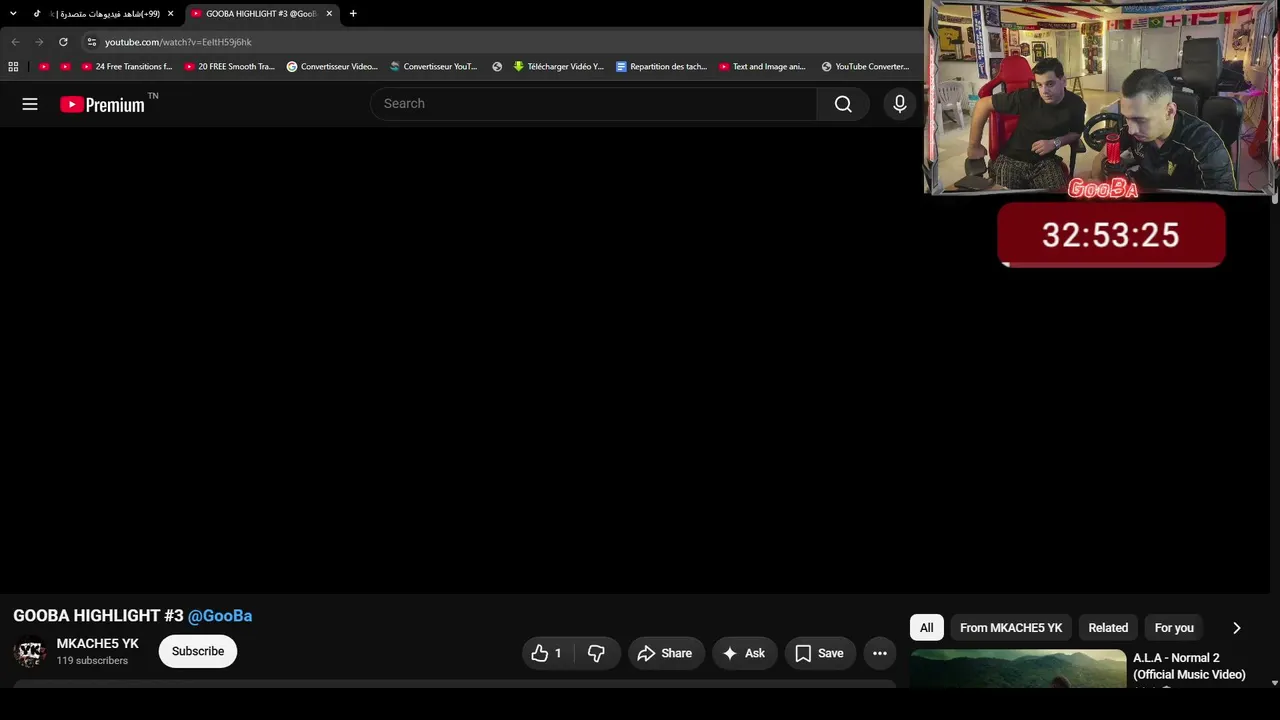Select the All filter chip
The height and width of the screenshot is (720, 1280).
[927, 628]
